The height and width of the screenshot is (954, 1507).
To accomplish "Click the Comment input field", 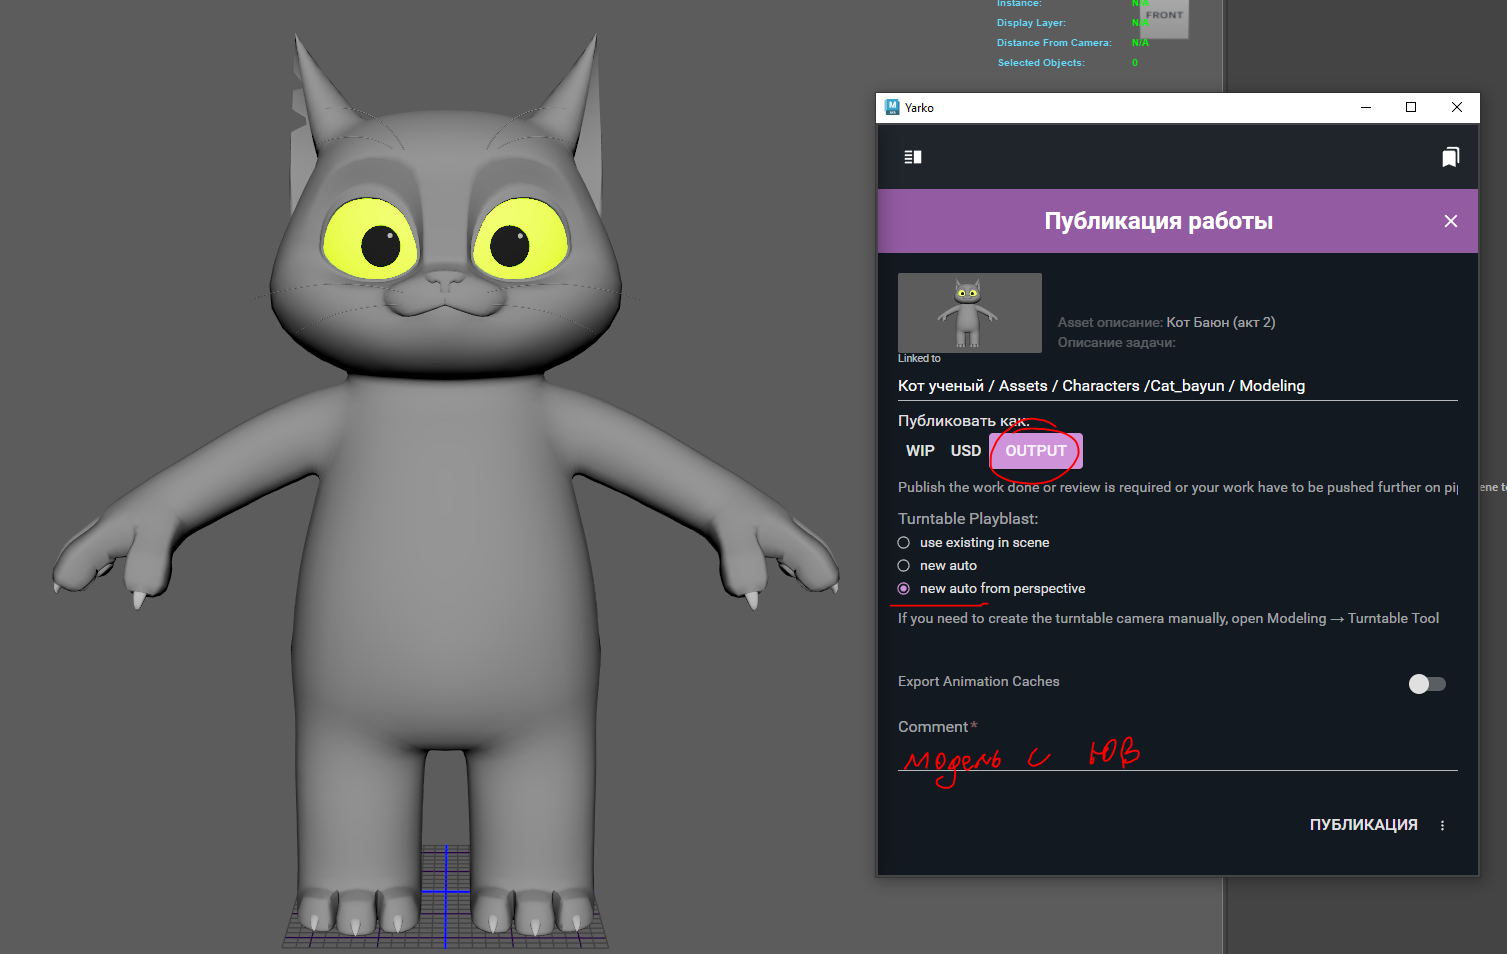I will click(x=1177, y=755).
